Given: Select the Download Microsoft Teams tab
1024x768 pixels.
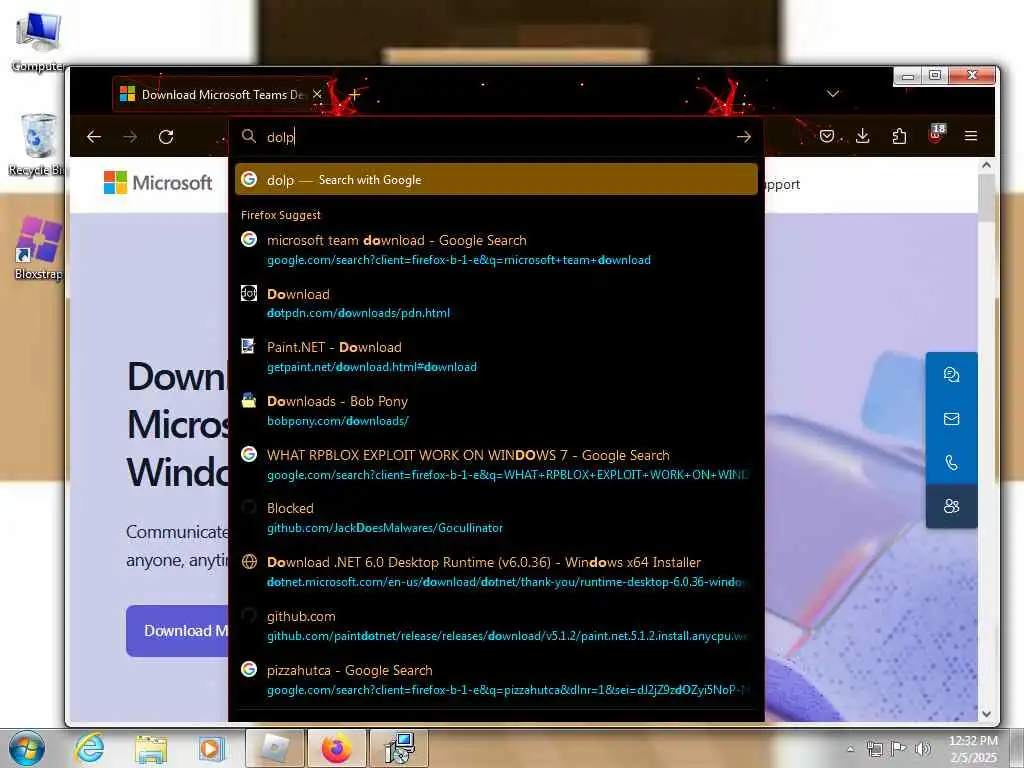Looking at the screenshot, I should click(220, 95).
